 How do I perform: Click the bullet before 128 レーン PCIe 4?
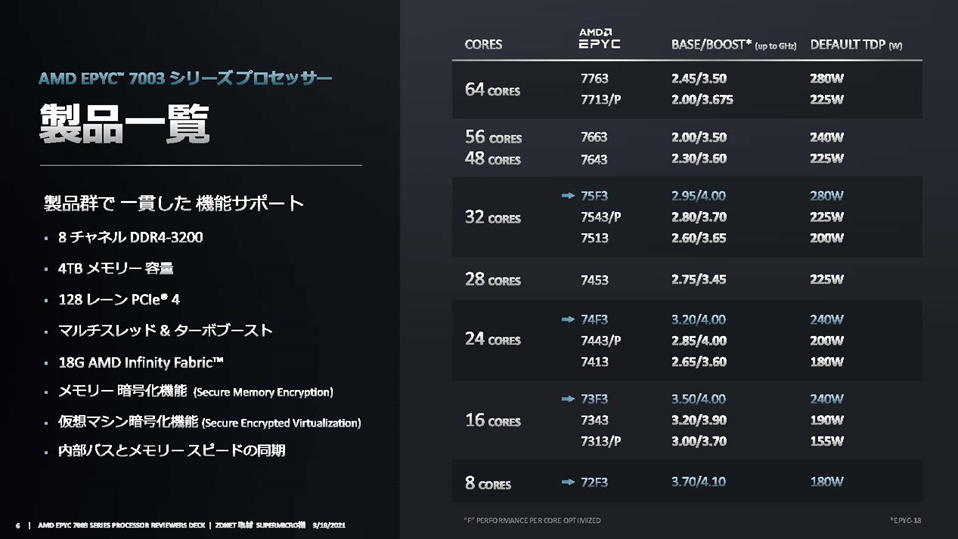[46, 300]
